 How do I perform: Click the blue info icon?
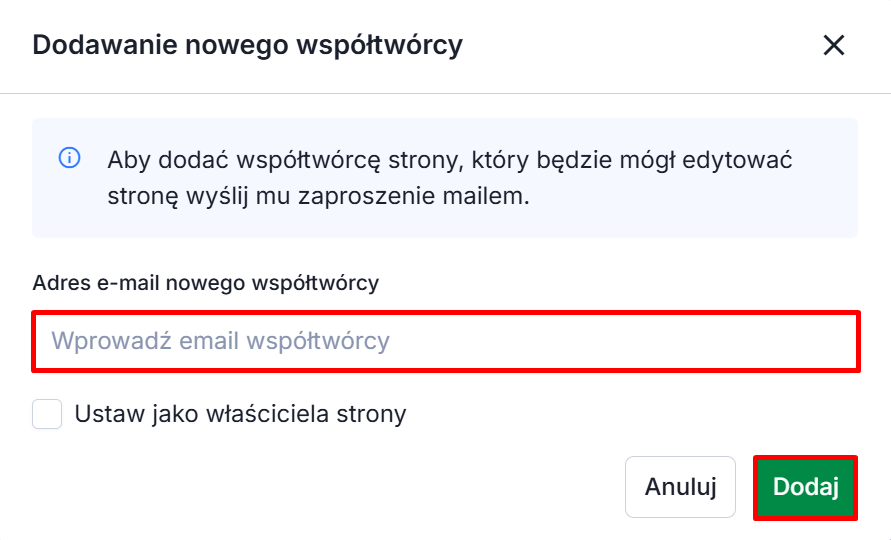(x=69, y=158)
